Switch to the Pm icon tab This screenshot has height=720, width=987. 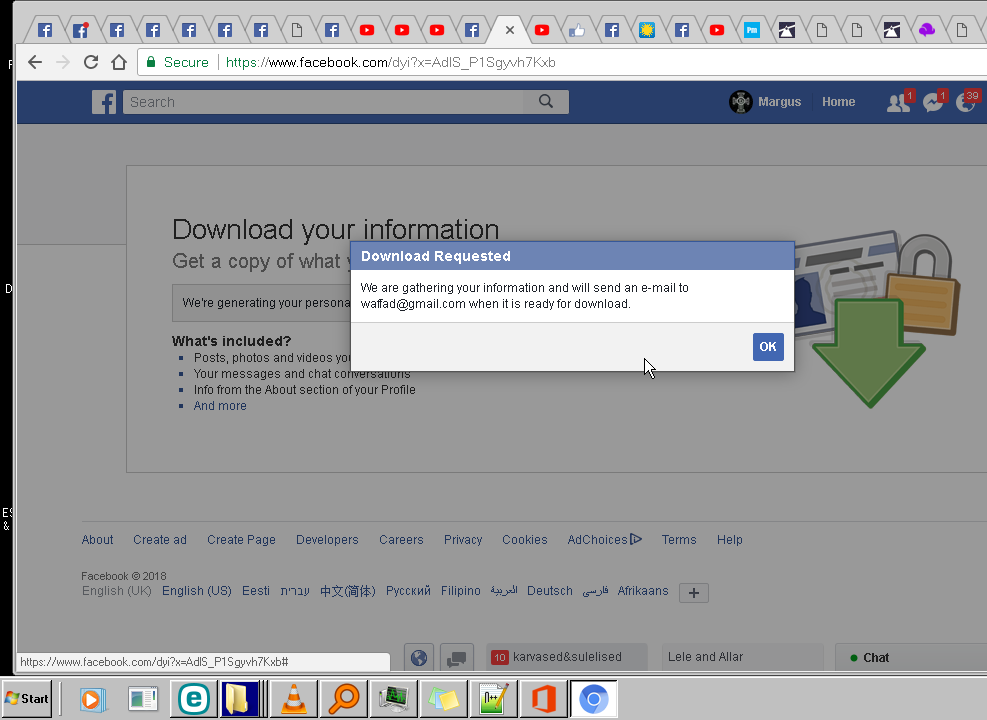point(752,30)
